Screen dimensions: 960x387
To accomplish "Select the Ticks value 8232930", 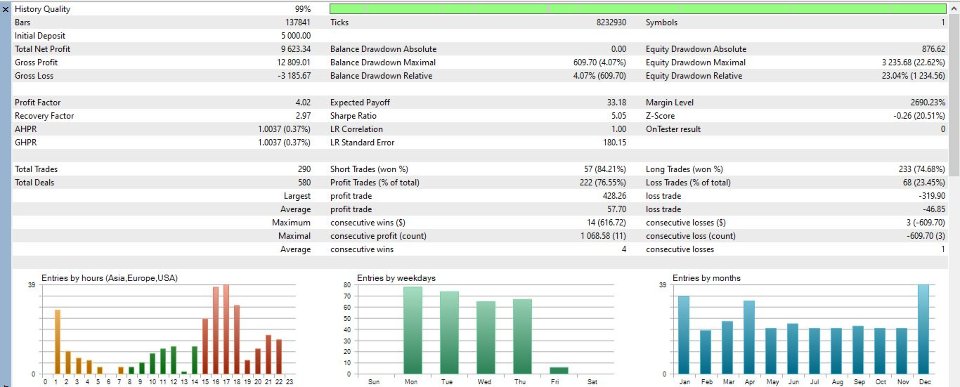I will tap(611, 23).
